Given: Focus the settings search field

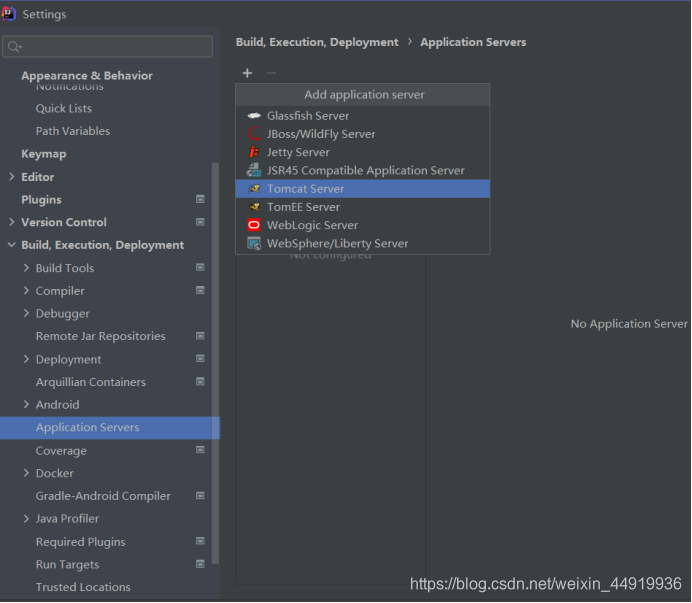Looking at the screenshot, I should pos(108,46).
